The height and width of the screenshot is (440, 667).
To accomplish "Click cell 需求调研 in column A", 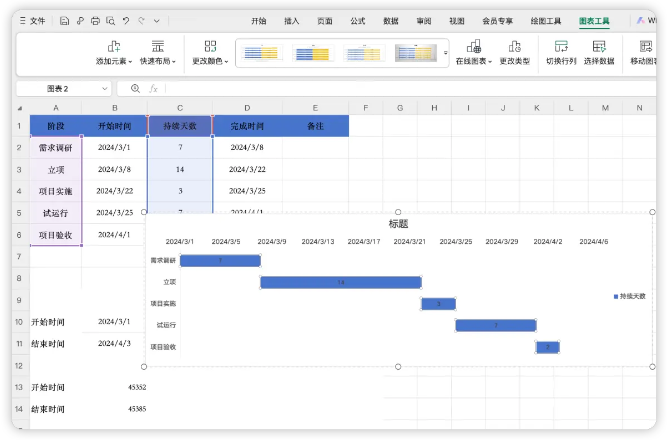I will [x=56, y=148].
